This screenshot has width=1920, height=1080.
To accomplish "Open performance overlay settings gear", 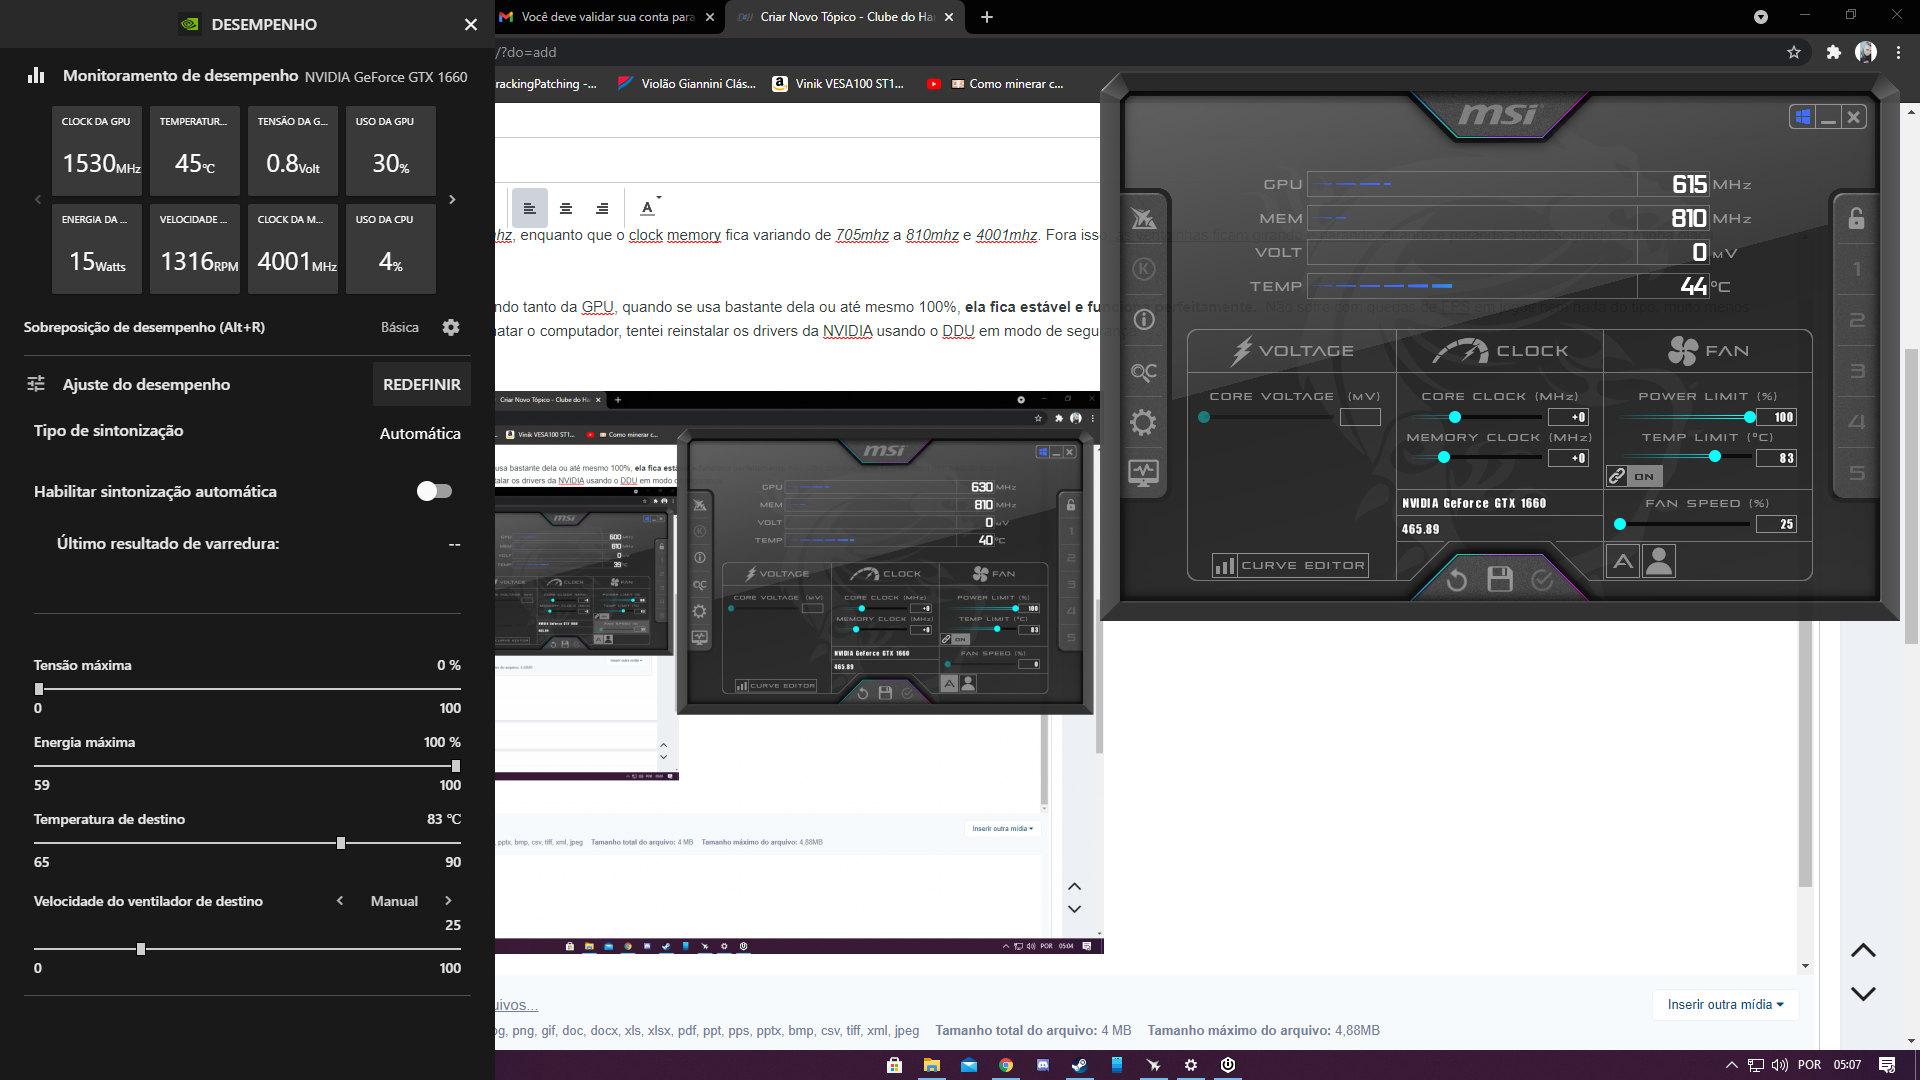I will (x=451, y=327).
